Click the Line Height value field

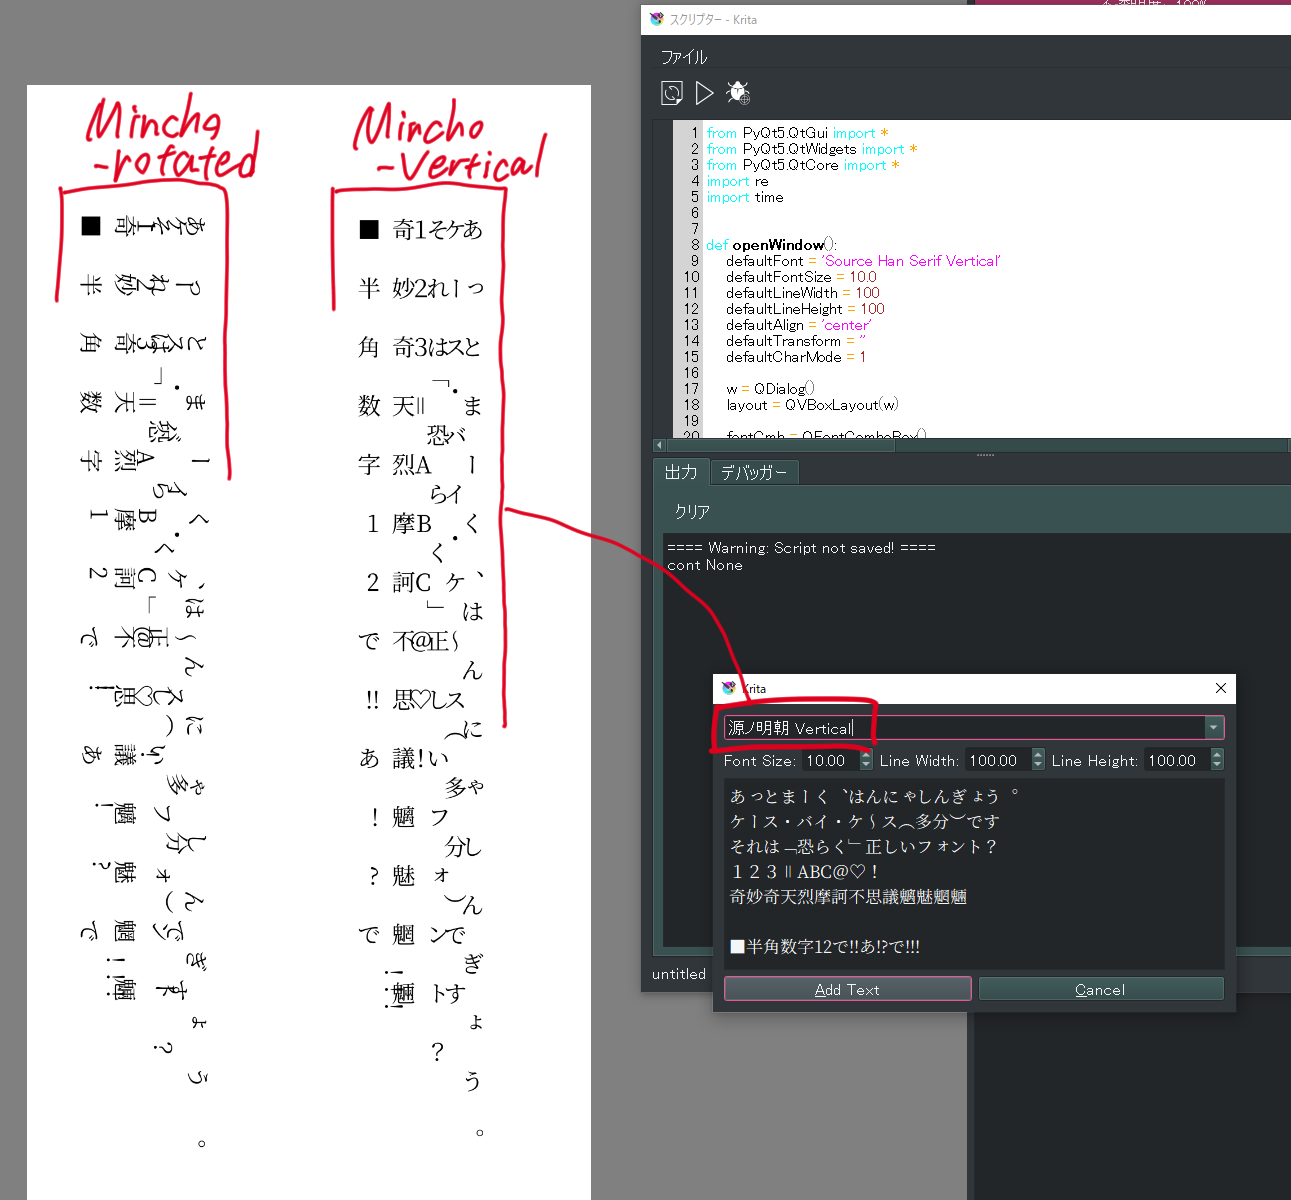pos(1177,761)
